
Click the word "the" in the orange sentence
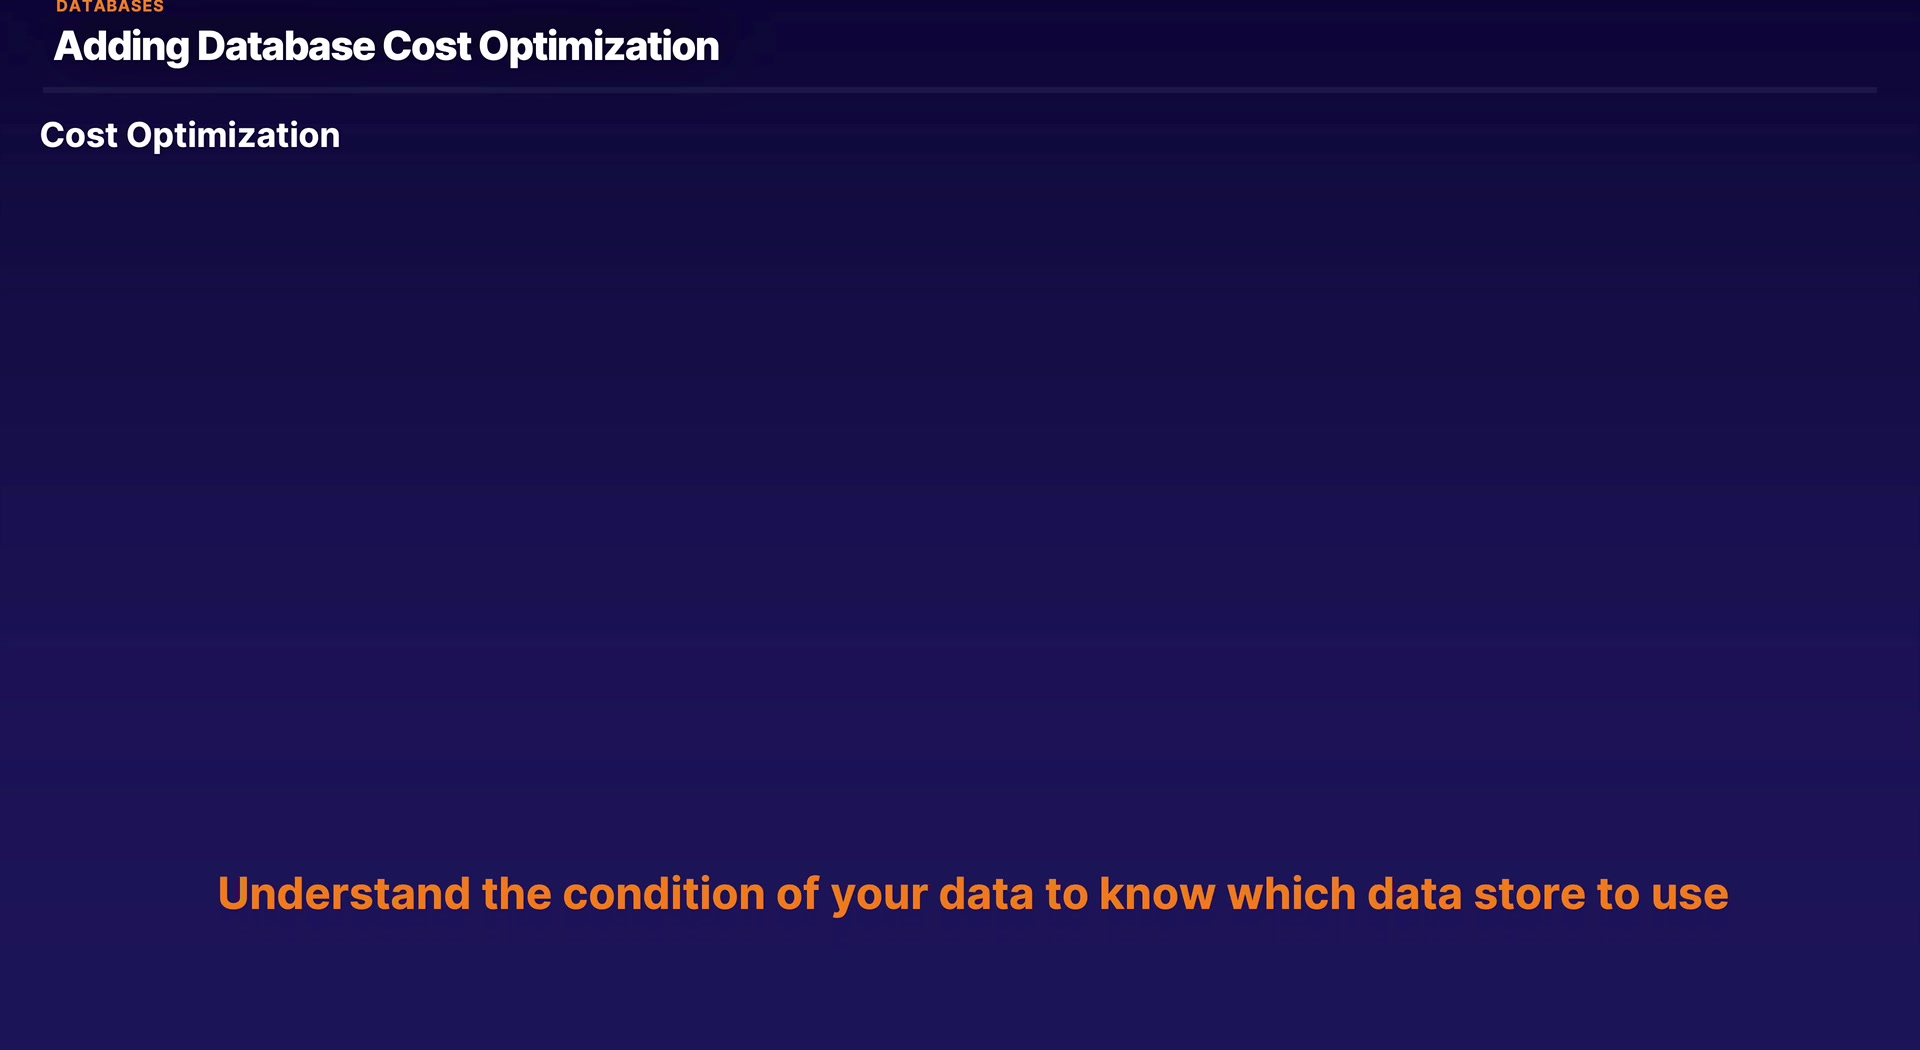(x=516, y=893)
